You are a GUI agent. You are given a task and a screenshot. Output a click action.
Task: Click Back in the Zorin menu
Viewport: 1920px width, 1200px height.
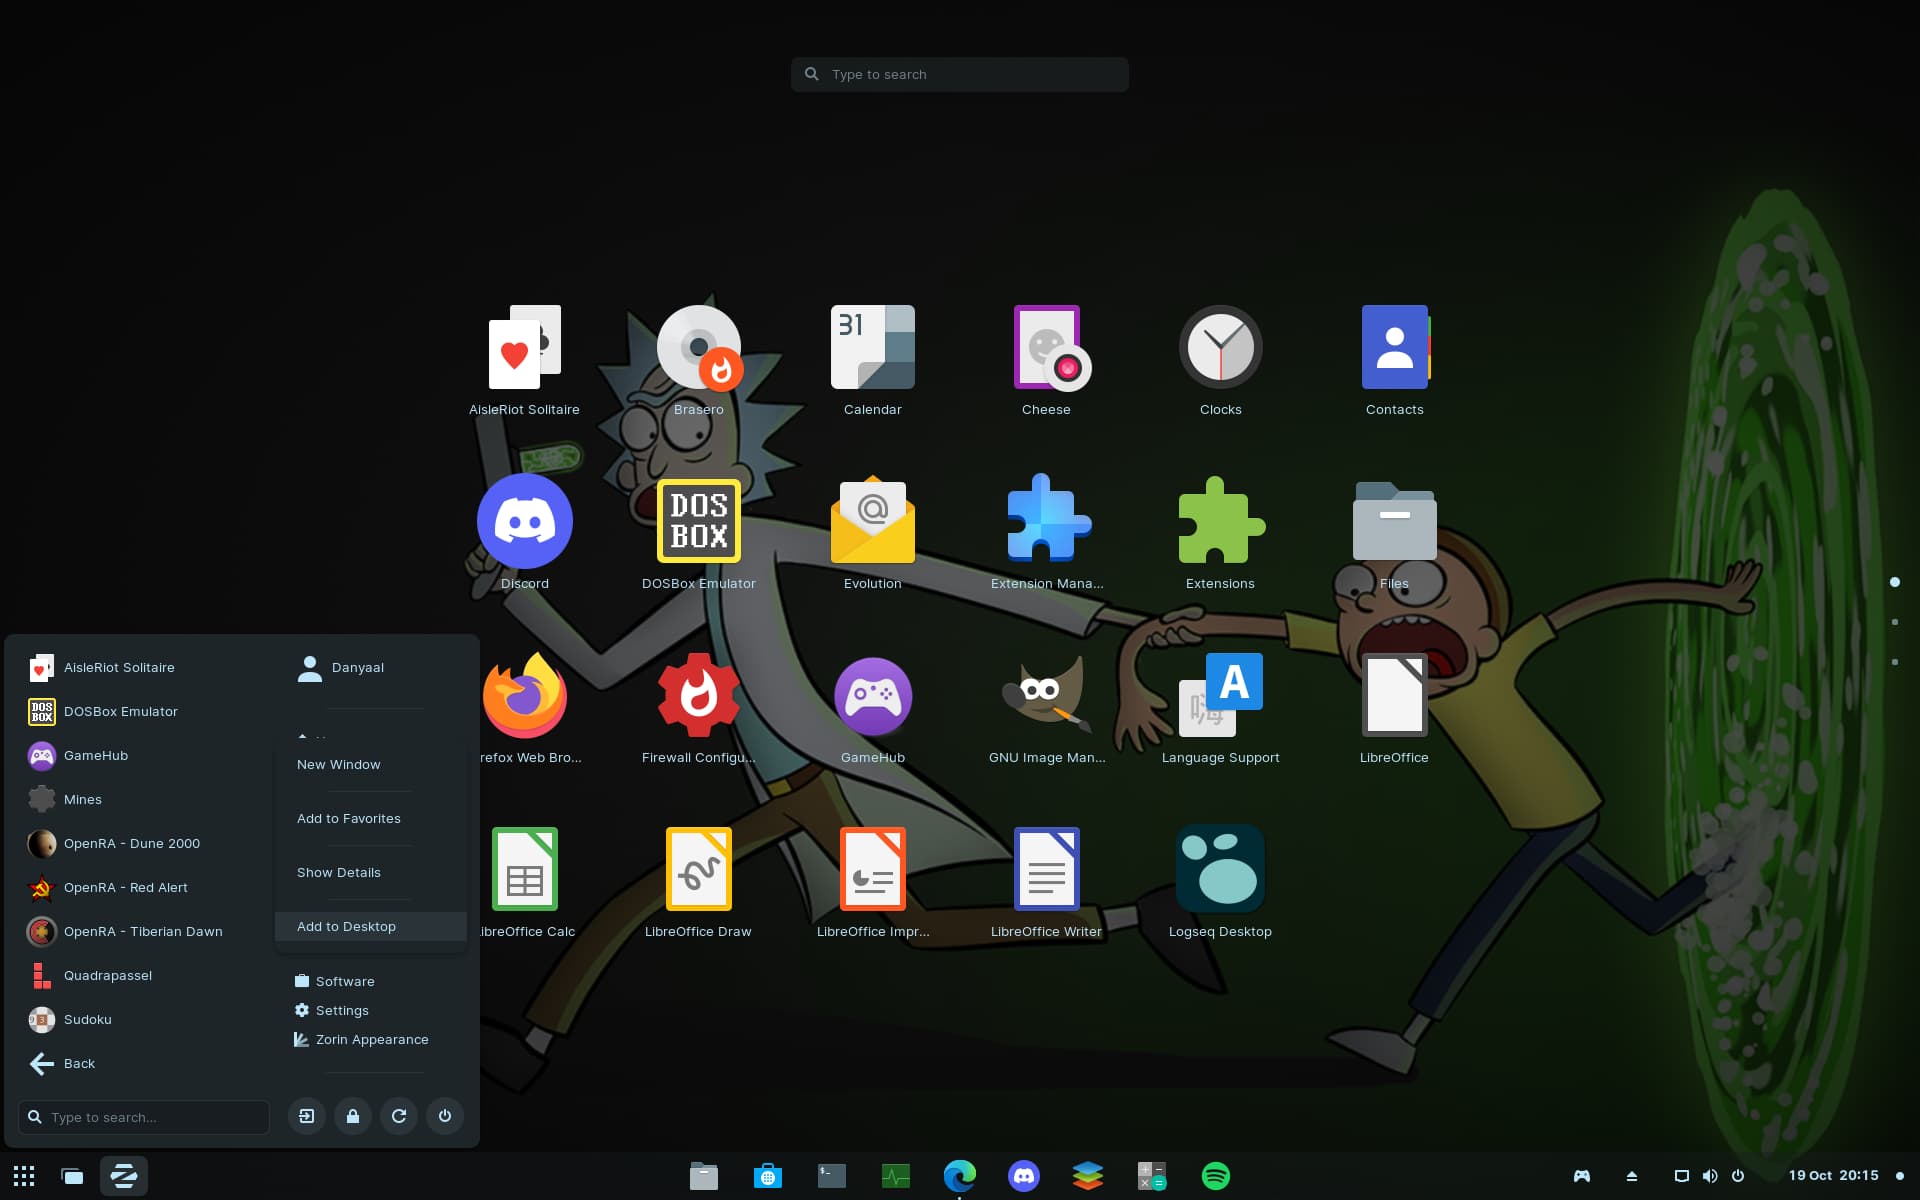pyautogui.click(x=143, y=1063)
